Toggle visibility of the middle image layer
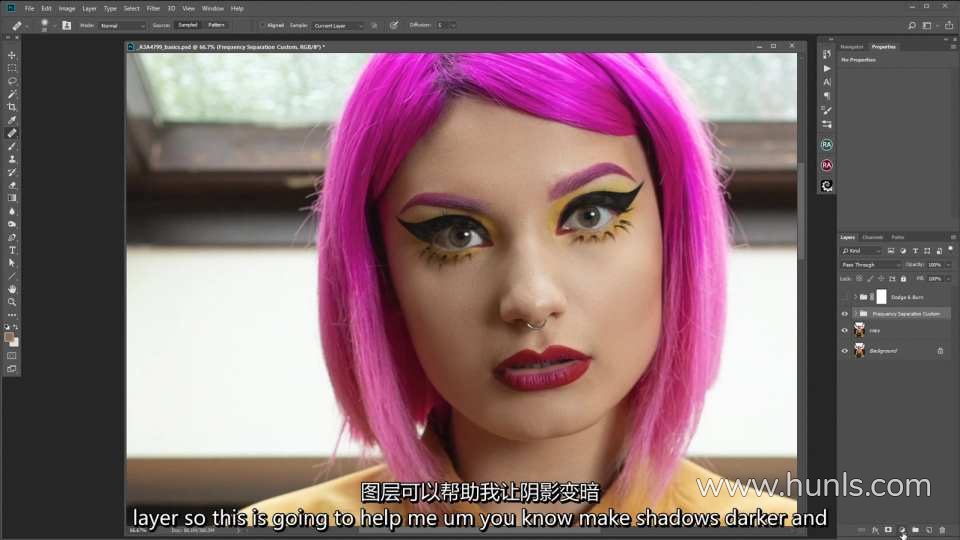The width and height of the screenshot is (960, 540). click(844, 331)
